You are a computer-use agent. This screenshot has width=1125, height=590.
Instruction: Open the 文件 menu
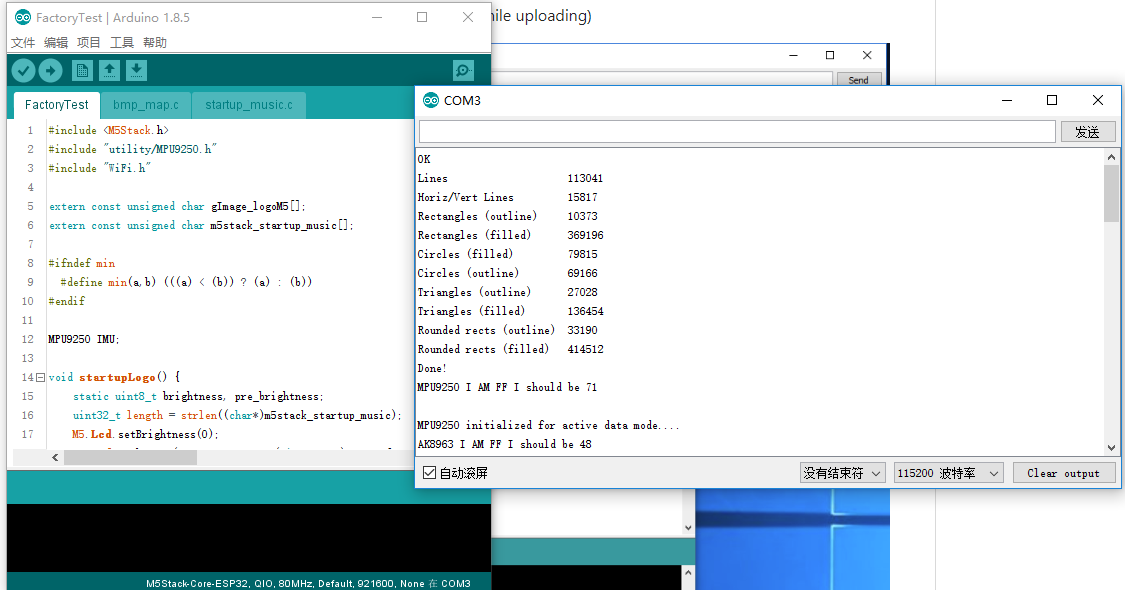point(23,42)
